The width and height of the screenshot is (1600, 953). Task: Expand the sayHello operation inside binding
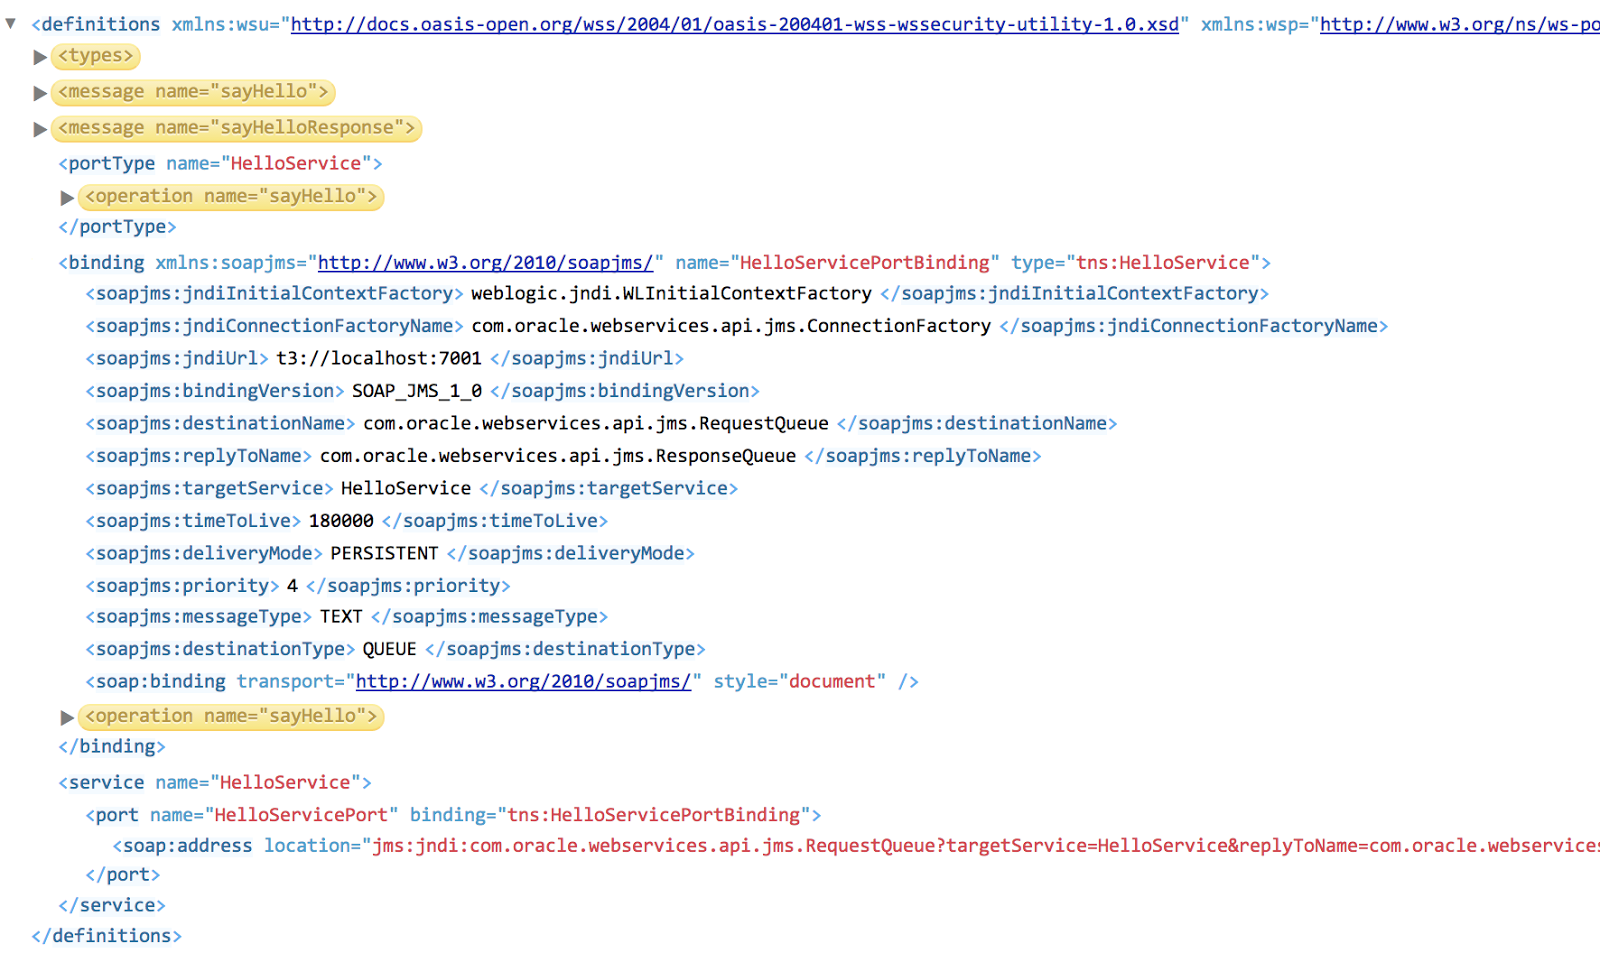67,717
